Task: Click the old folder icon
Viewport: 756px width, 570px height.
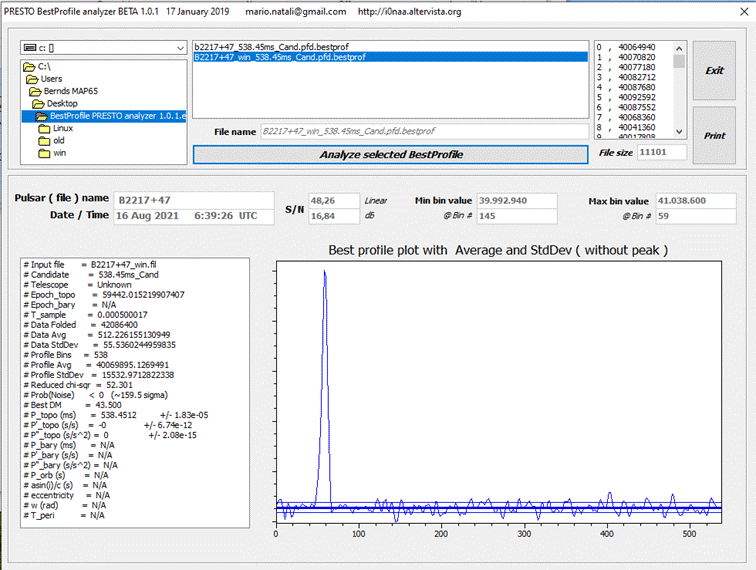Action: [44, 141]
